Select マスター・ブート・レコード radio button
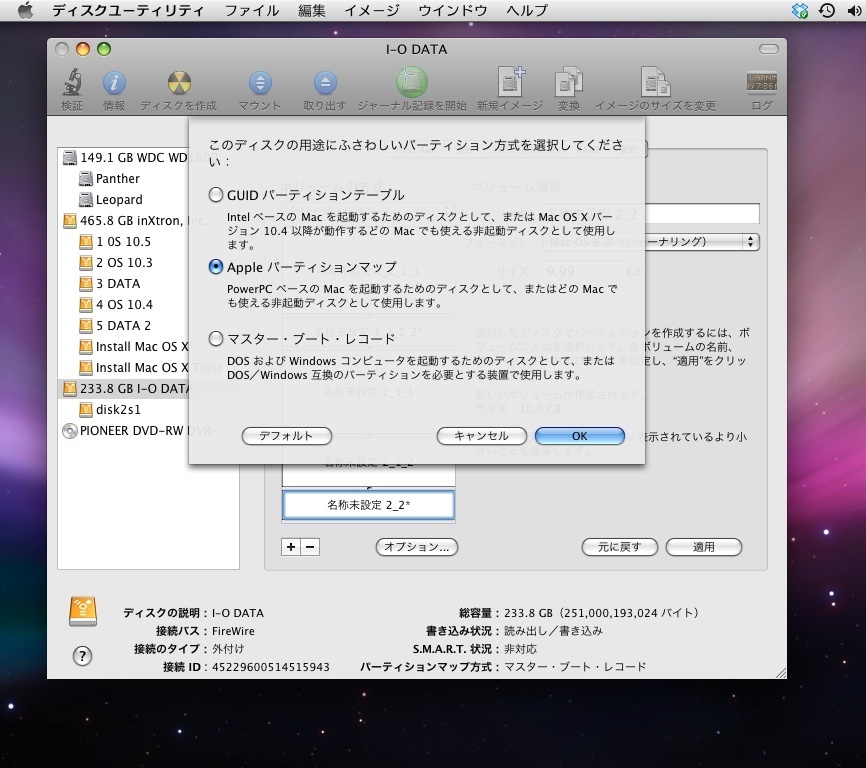This screenshot has height=768, width=866. point(216,339)
